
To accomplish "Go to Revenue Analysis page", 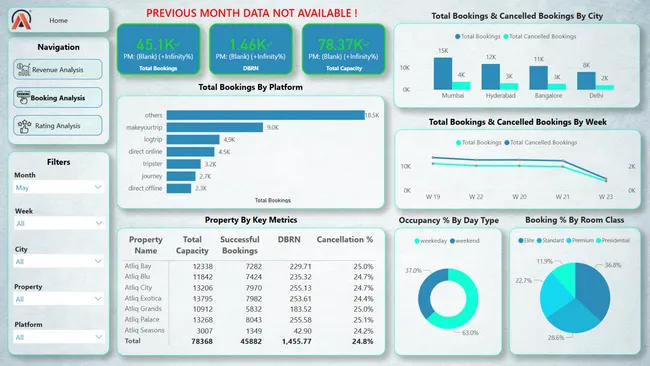I will pos(58,70).
